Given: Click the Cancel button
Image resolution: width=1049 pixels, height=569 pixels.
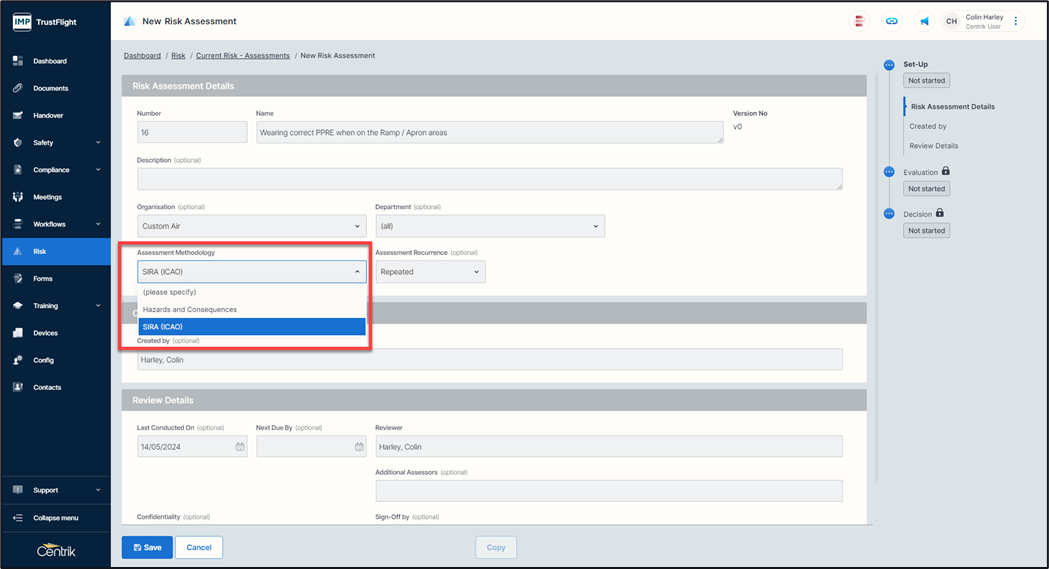Looking at the screenshot, I should 199,547.
